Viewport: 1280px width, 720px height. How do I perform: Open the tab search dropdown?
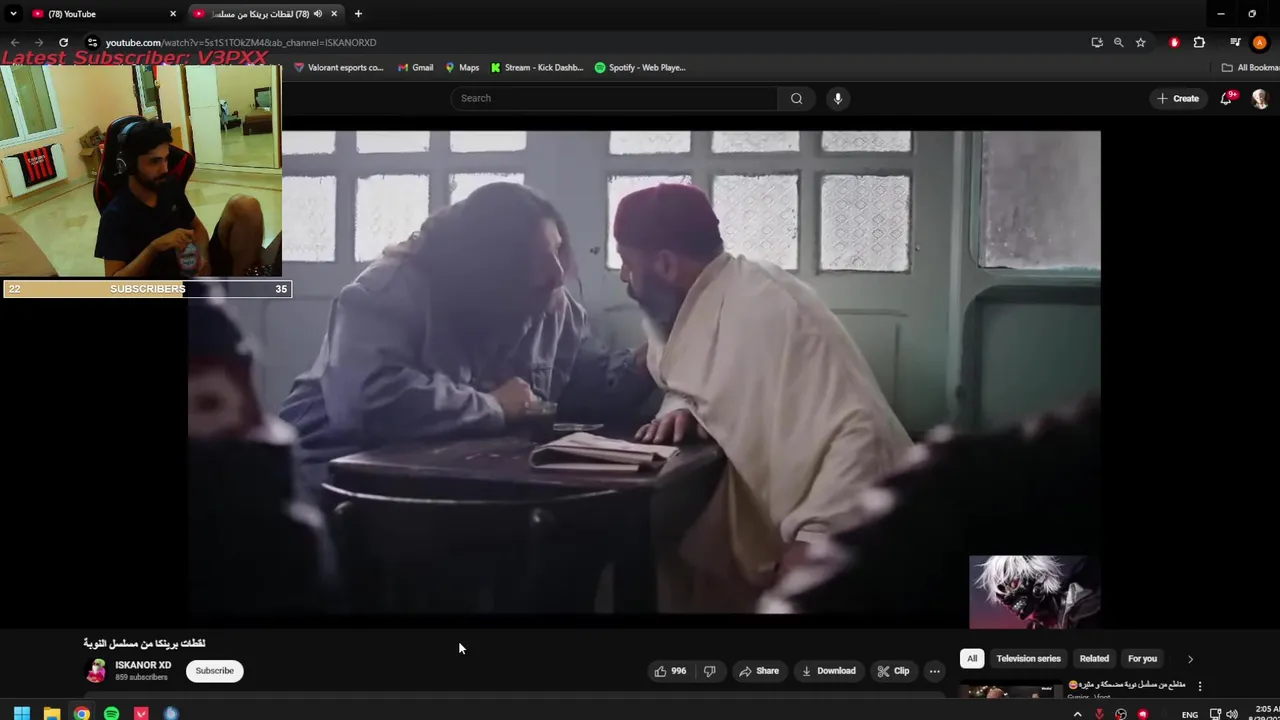tap(13, 14)
